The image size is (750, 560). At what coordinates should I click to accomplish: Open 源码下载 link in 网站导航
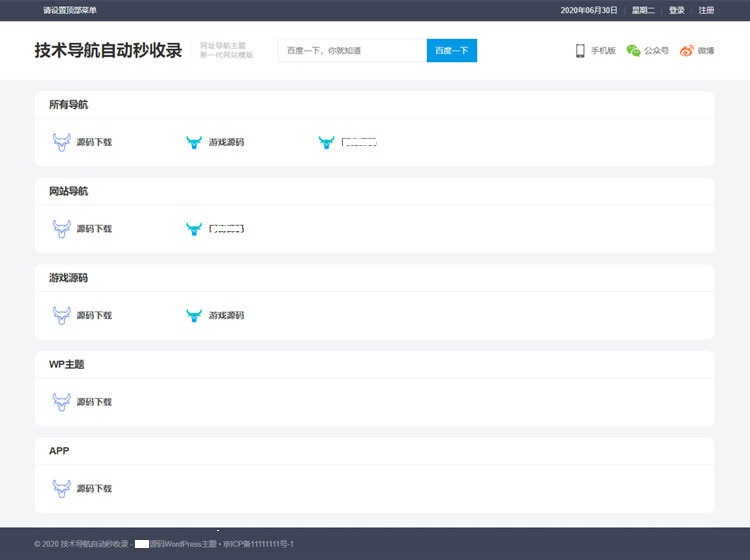[x=94, y=229]
